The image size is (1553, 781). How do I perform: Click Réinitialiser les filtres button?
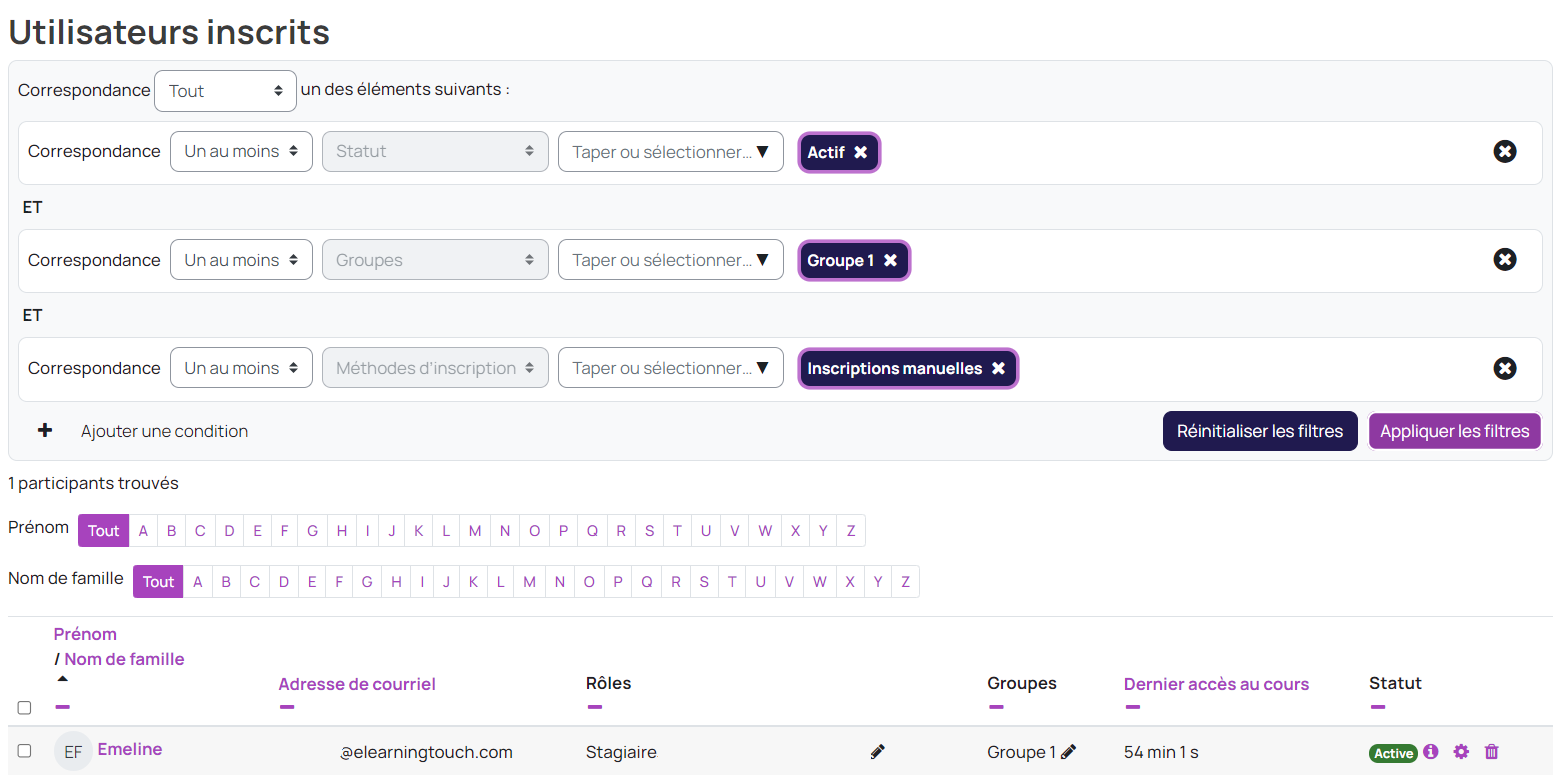pyautogui.click(x=1259, y=432)
